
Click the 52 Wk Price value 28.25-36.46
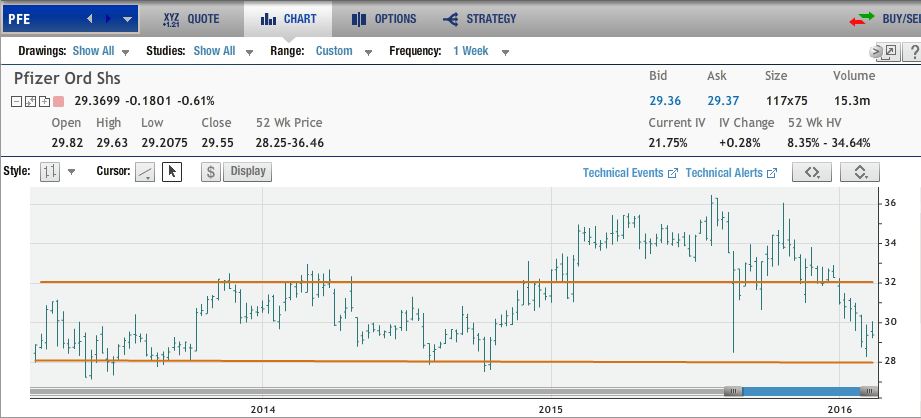coord(290,143)
